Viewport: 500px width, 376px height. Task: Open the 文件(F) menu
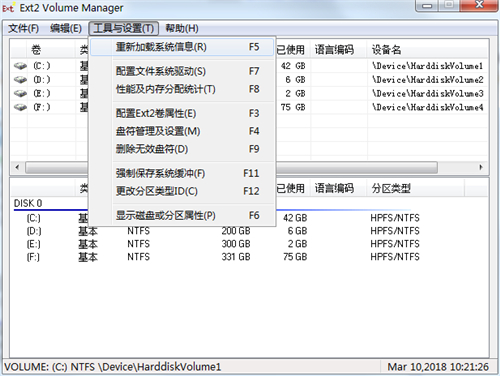[x=23, y=29]
